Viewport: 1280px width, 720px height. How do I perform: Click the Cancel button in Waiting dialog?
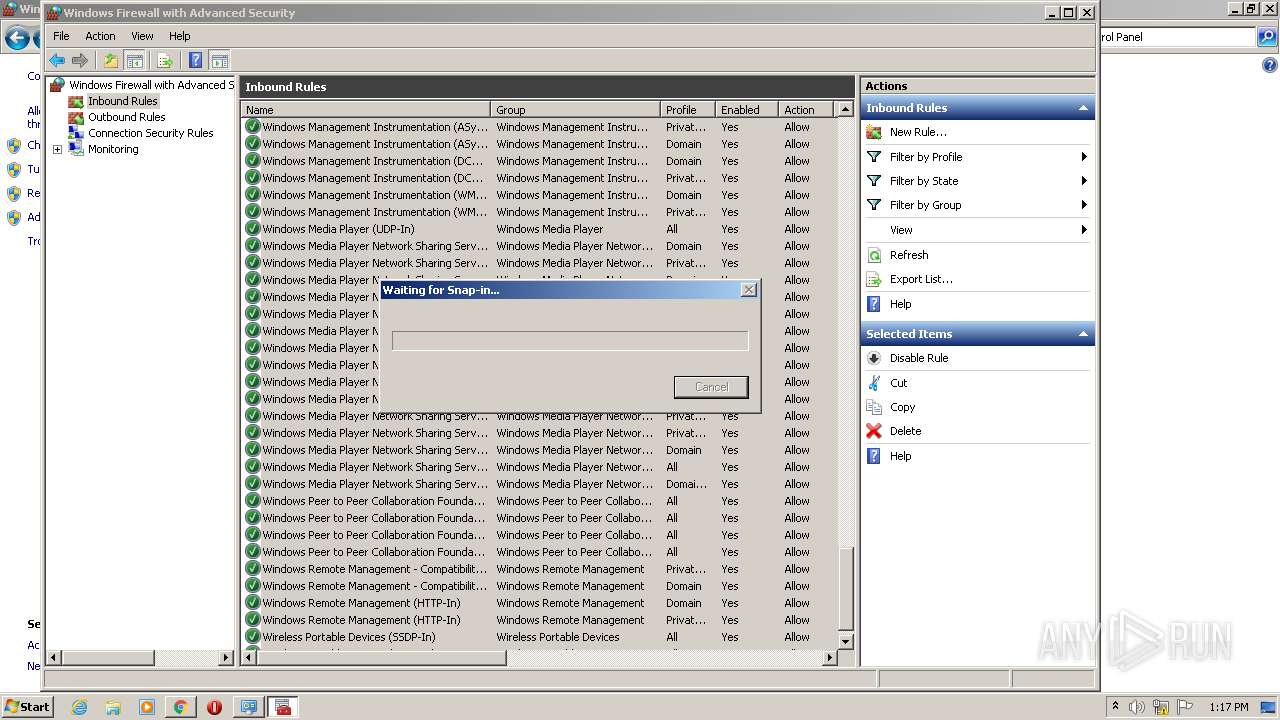(x=711, y=387)
